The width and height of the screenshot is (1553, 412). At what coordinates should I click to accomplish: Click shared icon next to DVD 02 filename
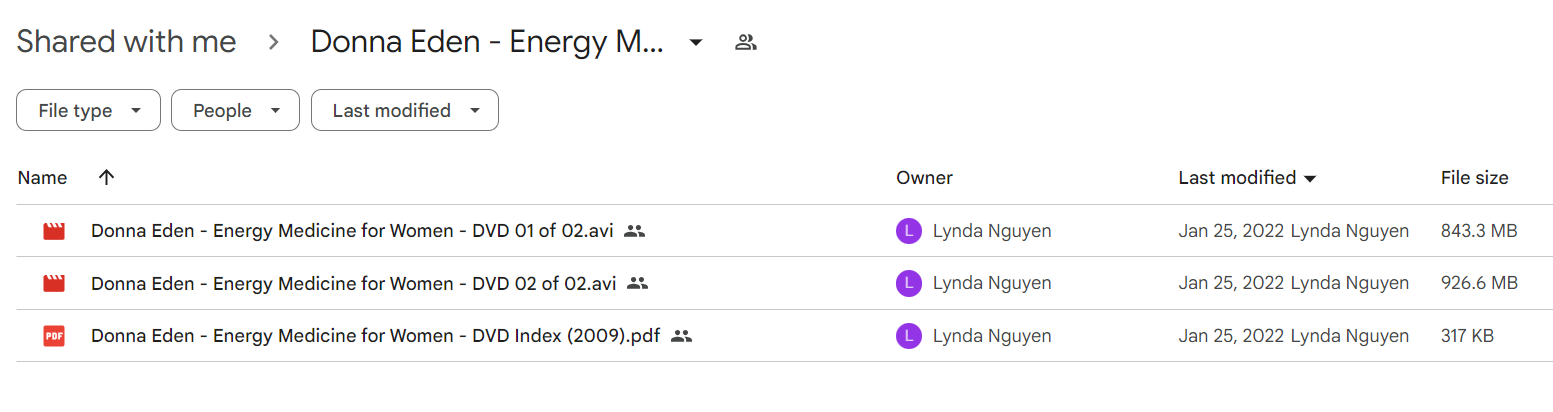click(x=637, y=283)
